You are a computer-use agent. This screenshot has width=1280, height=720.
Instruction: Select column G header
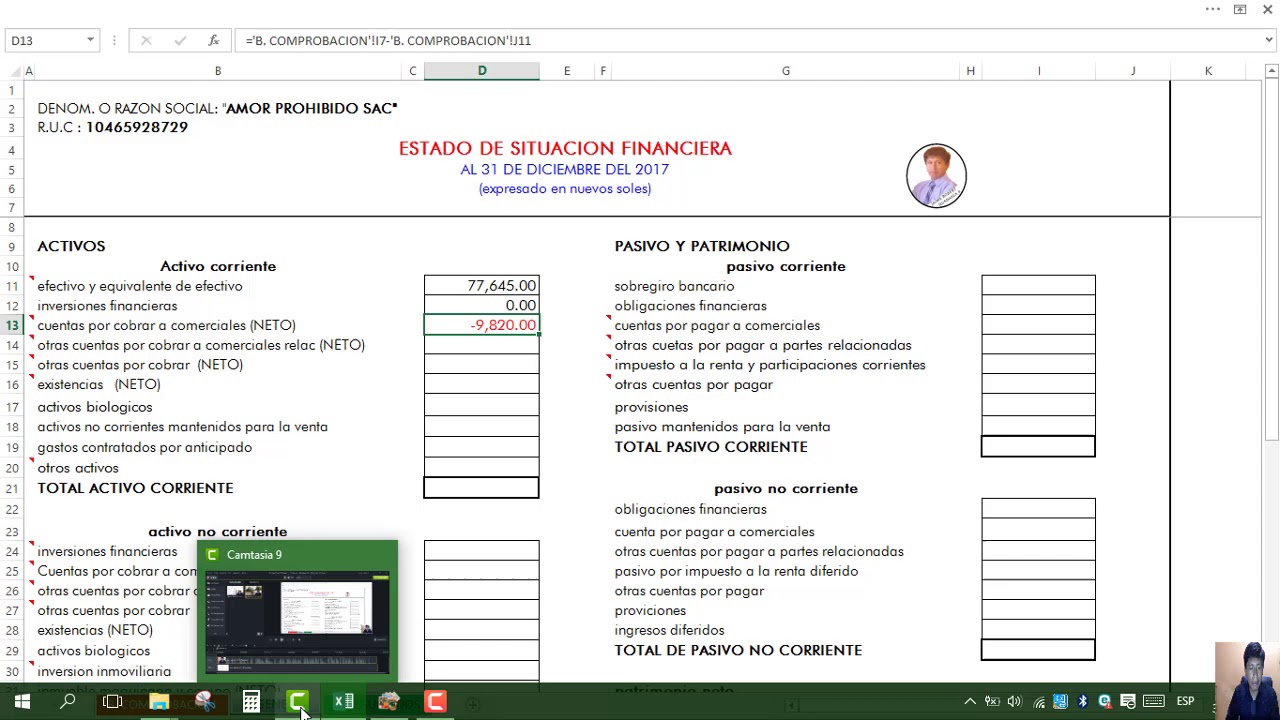(x=786, y=71)
